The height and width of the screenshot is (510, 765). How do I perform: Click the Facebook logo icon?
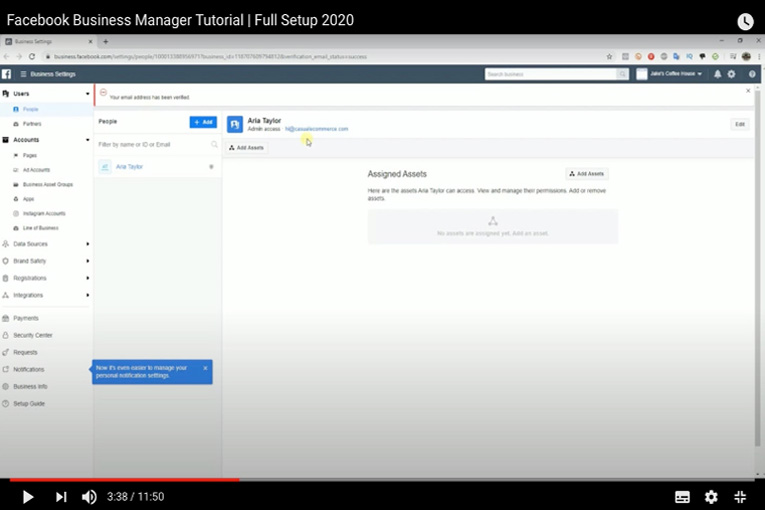pyautogui.click(x=6, y=74)
